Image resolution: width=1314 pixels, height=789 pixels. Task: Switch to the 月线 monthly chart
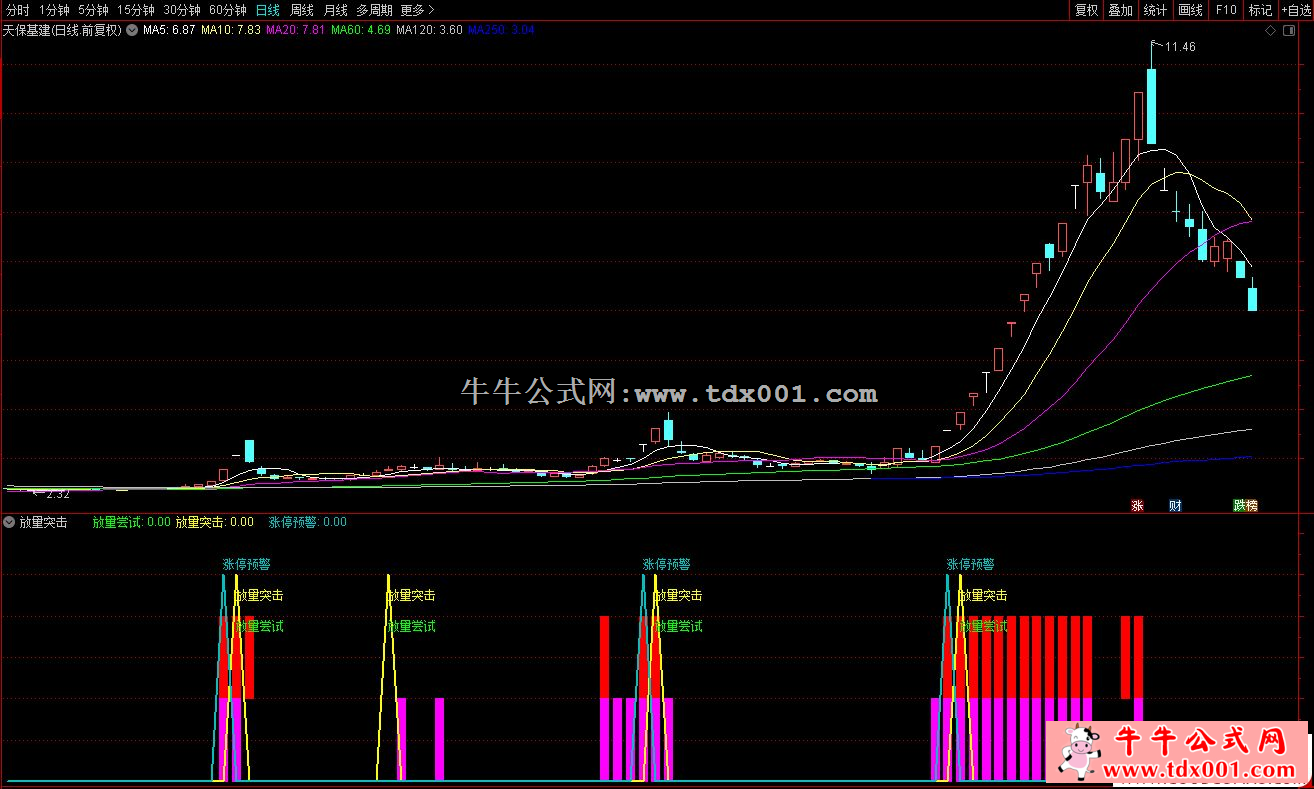click(x=336, y=10)
